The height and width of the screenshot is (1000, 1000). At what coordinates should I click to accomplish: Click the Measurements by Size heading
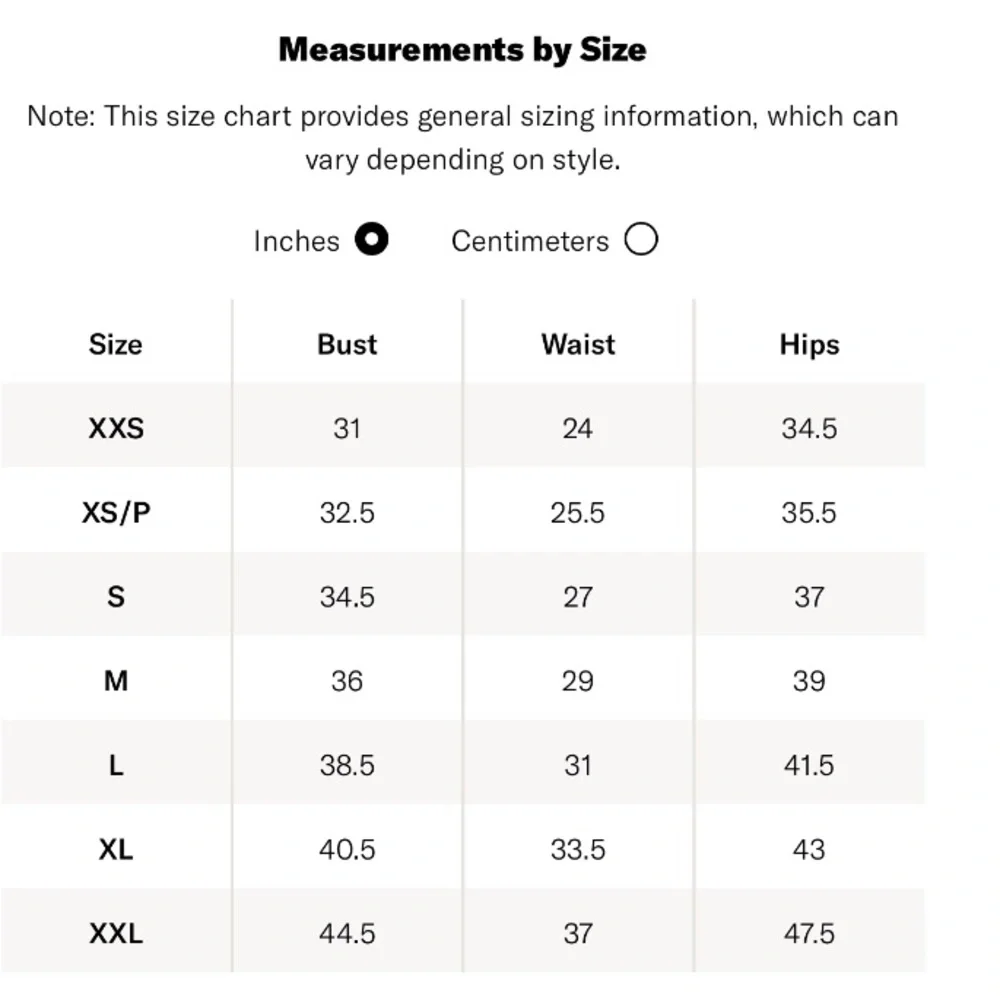(x=463, y=50)
